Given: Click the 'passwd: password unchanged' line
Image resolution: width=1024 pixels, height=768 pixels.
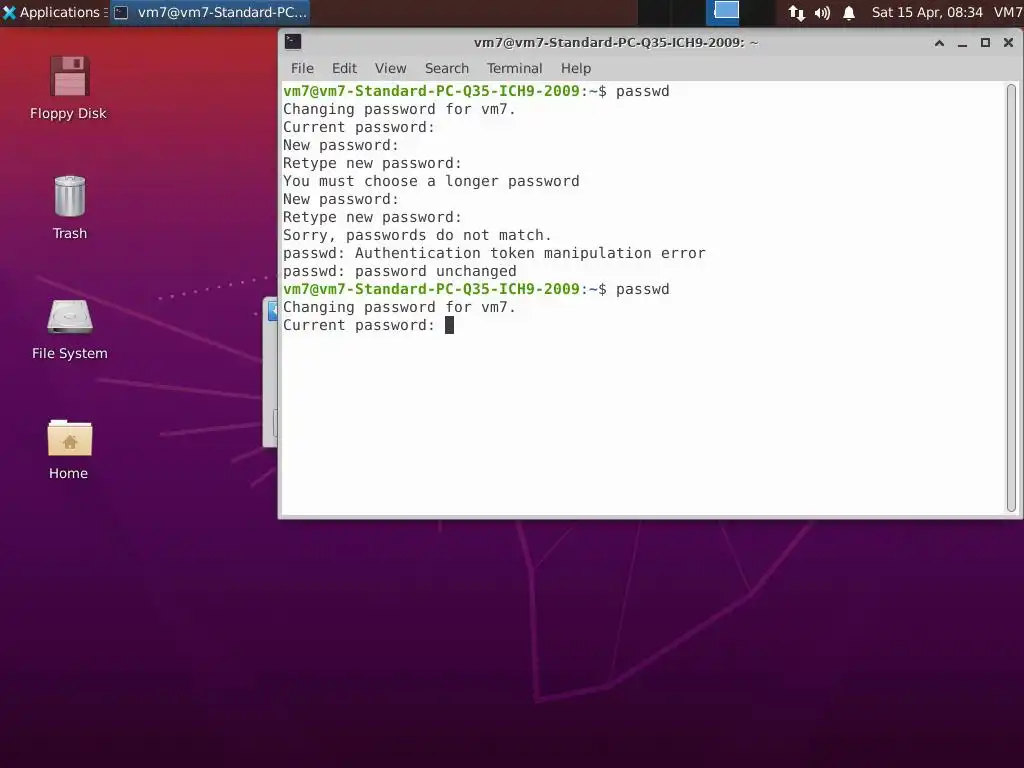Looking at the screenshot, I should 400,271.
